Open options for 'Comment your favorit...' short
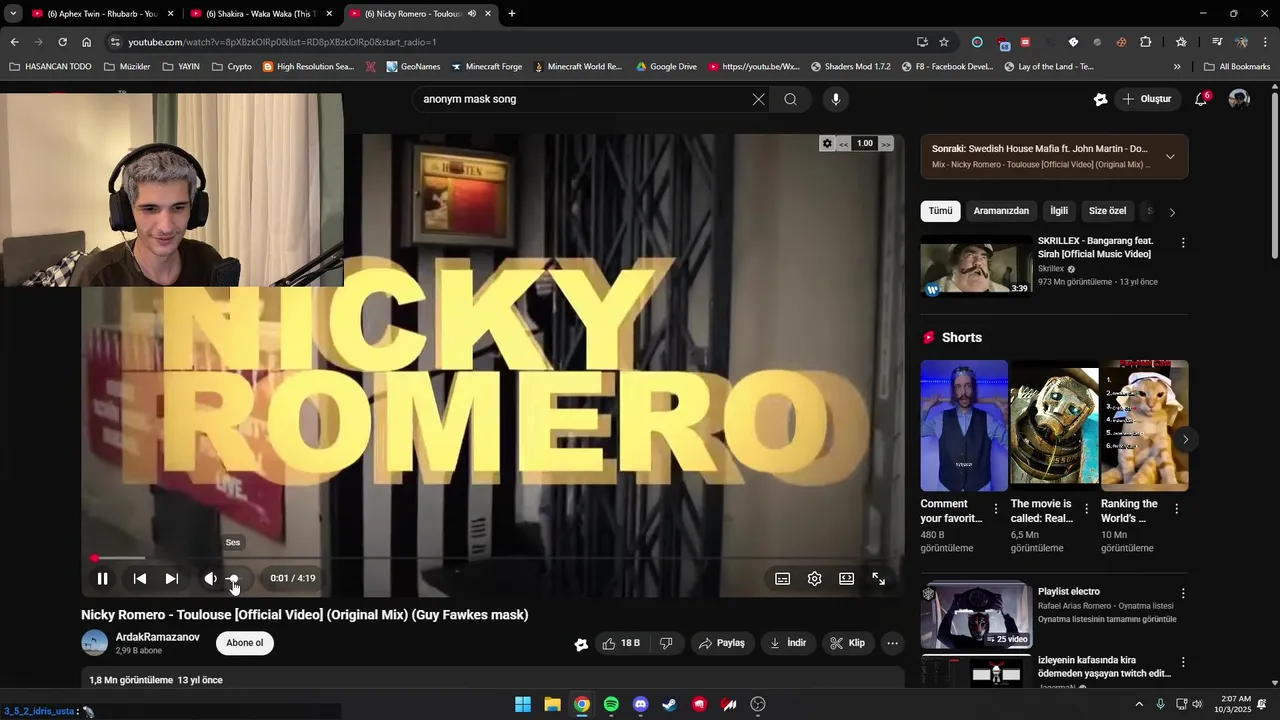1280x720 pixels. (995, 509)
